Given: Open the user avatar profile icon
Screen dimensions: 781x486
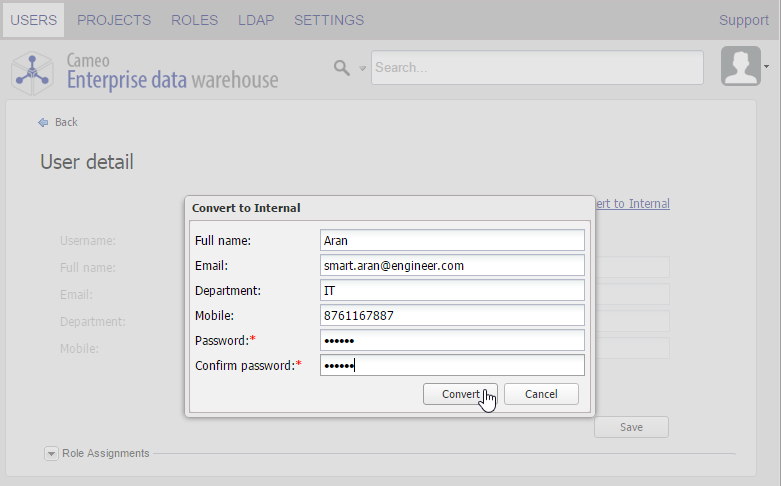Looking at the screenshot, I should 740,67.
